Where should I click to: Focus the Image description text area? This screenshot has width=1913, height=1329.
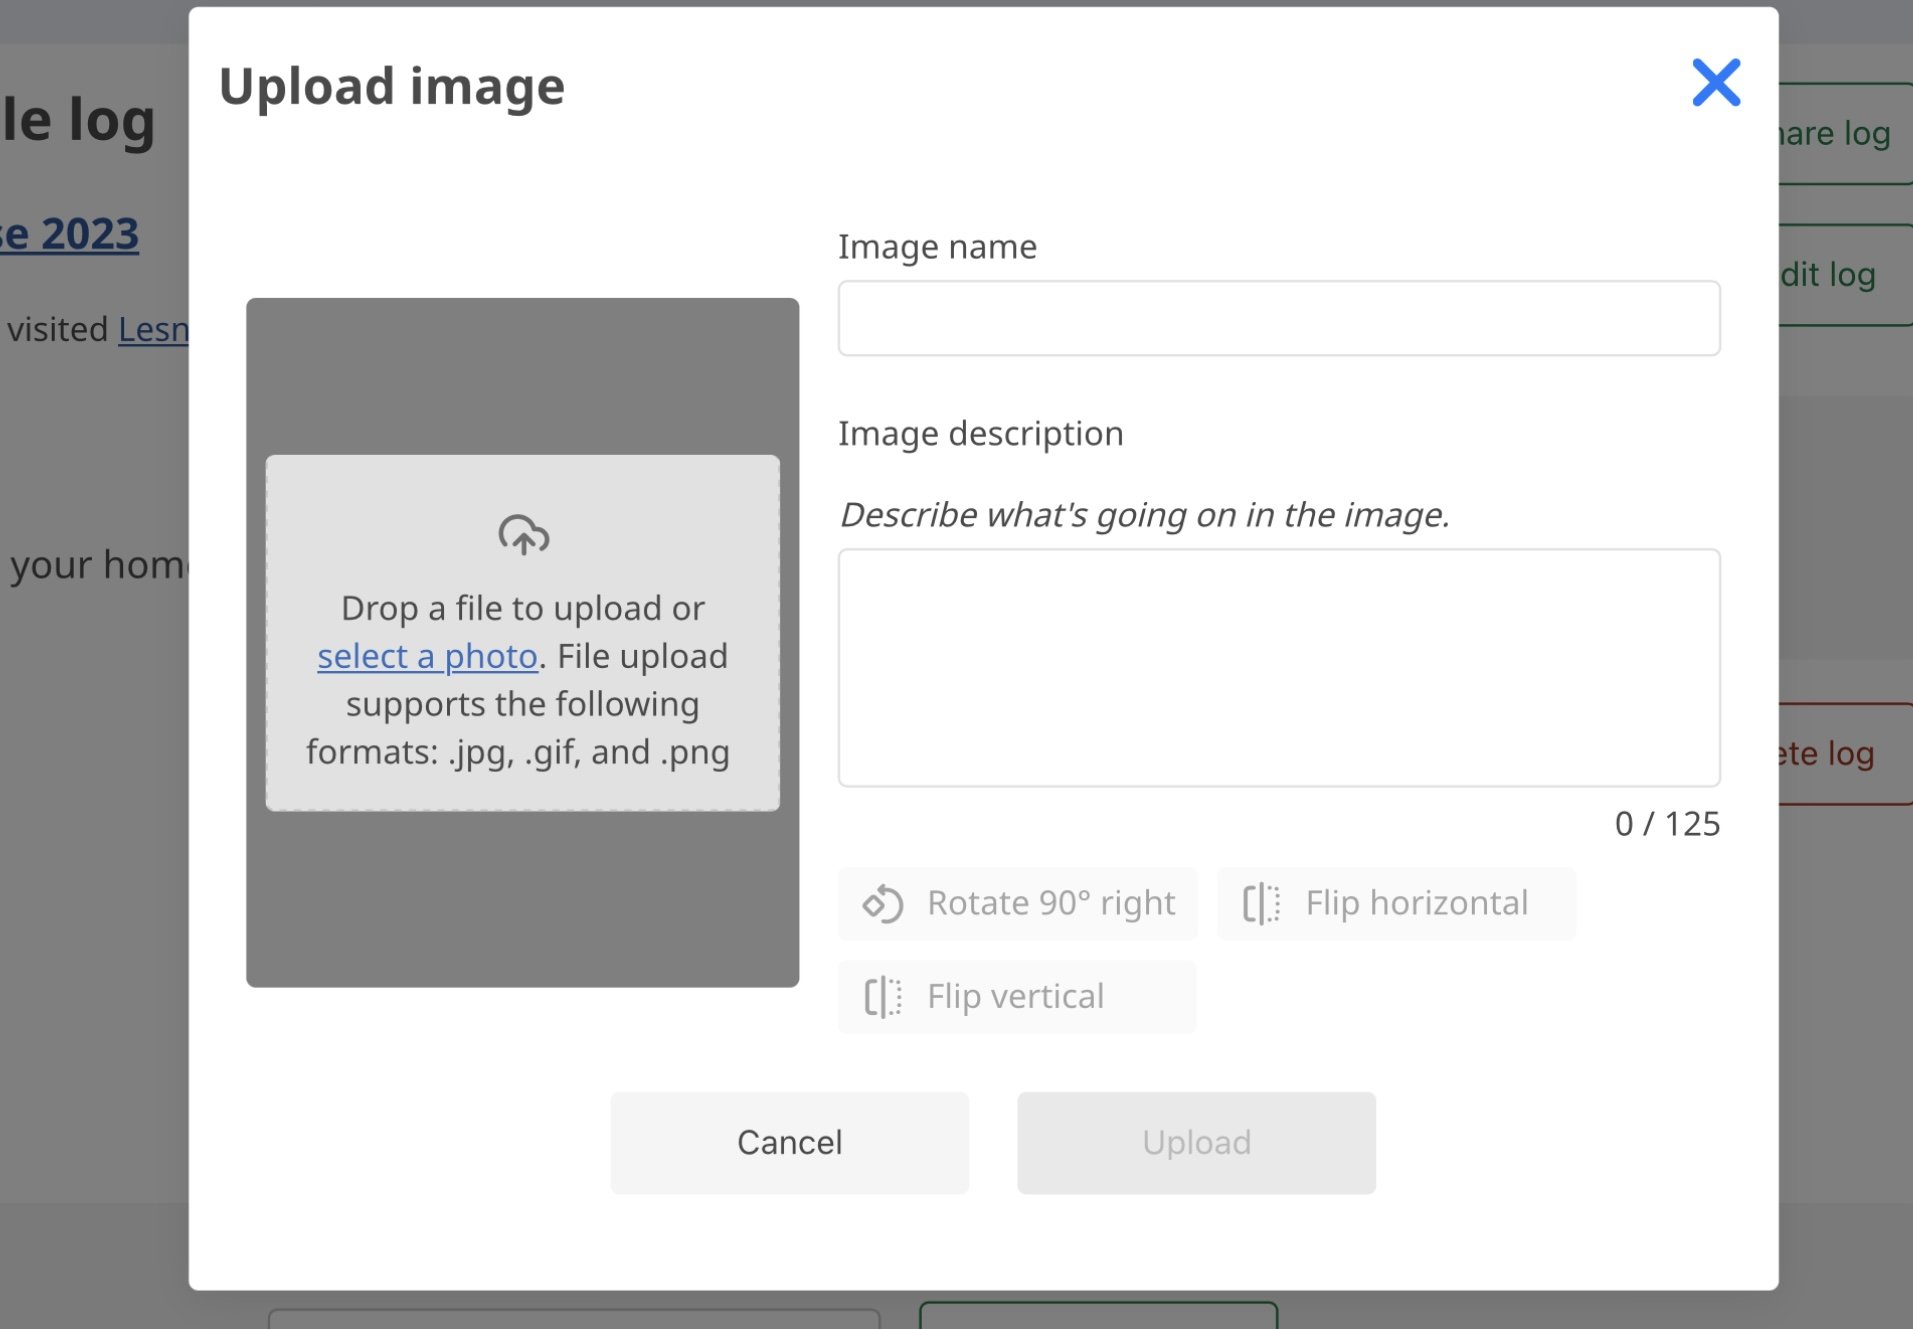coord(1279,667)
